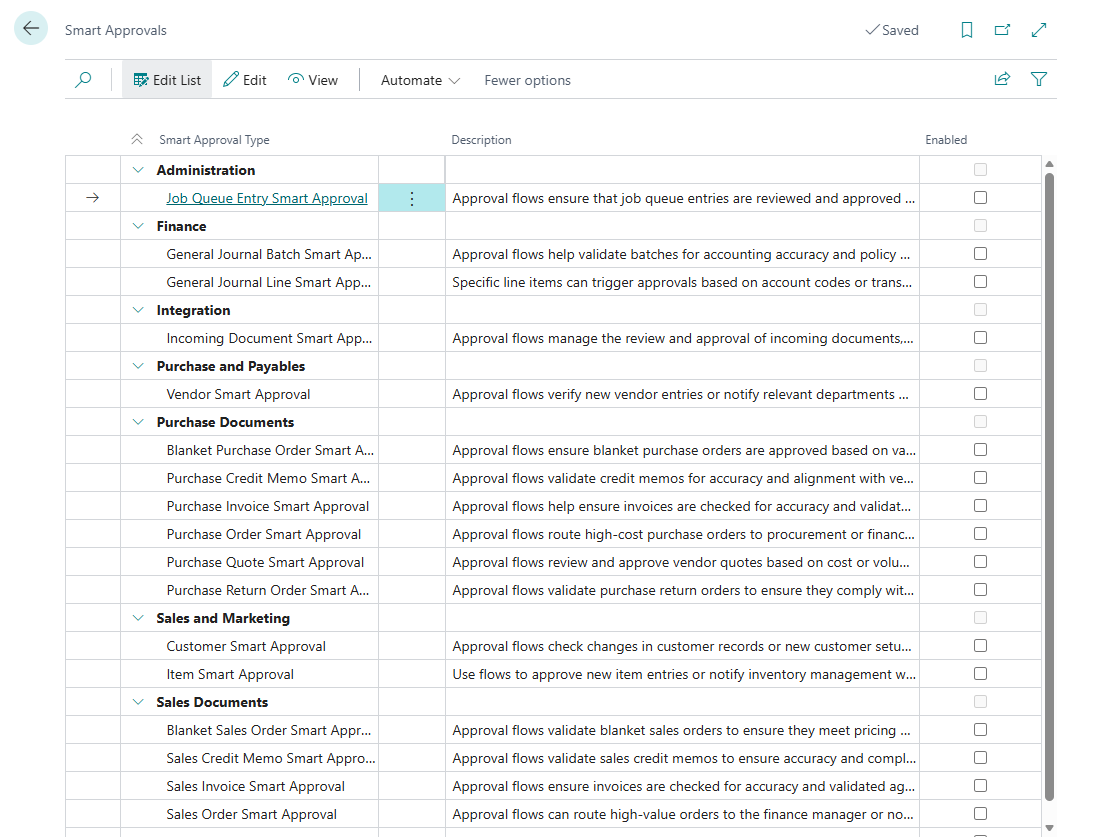
Task: Open the filter pane icon
Action: (x=1039, y=78)
